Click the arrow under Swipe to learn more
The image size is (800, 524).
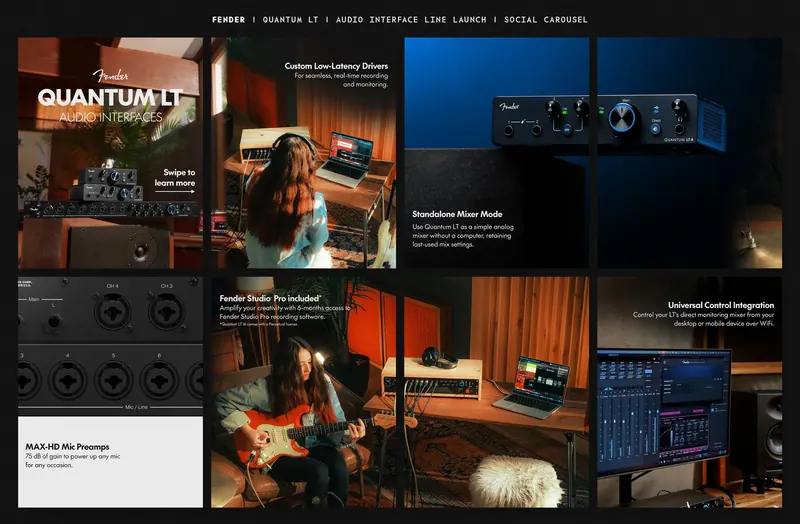tap(175, 192)
